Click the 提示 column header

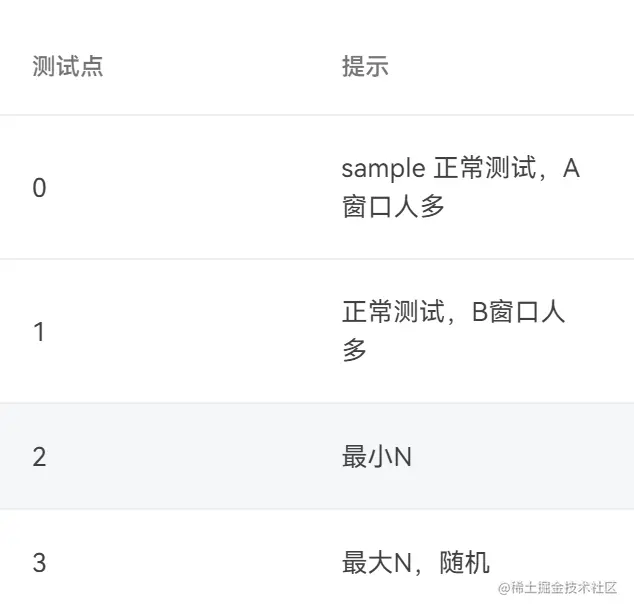click(x=364, y=67)
